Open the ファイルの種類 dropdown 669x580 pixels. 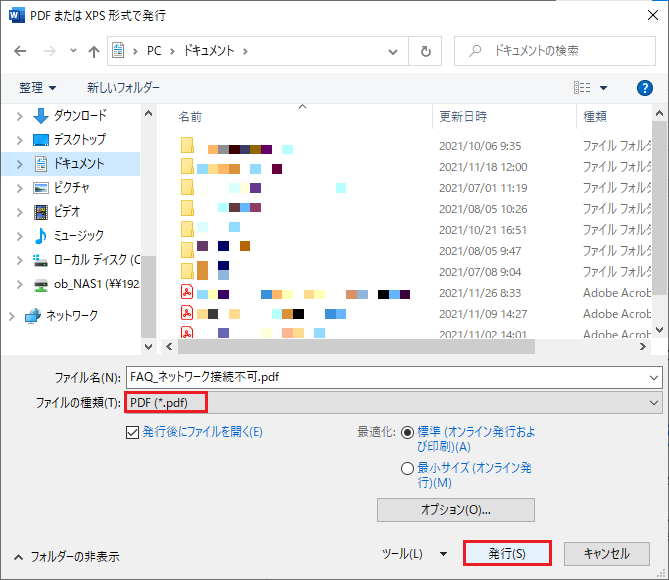pyautogui.click(x=394, y=402)
